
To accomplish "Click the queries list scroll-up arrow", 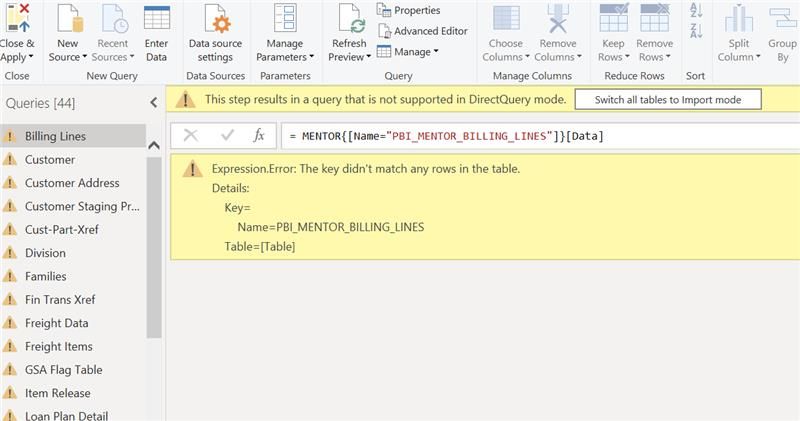I will pos(154,145).
